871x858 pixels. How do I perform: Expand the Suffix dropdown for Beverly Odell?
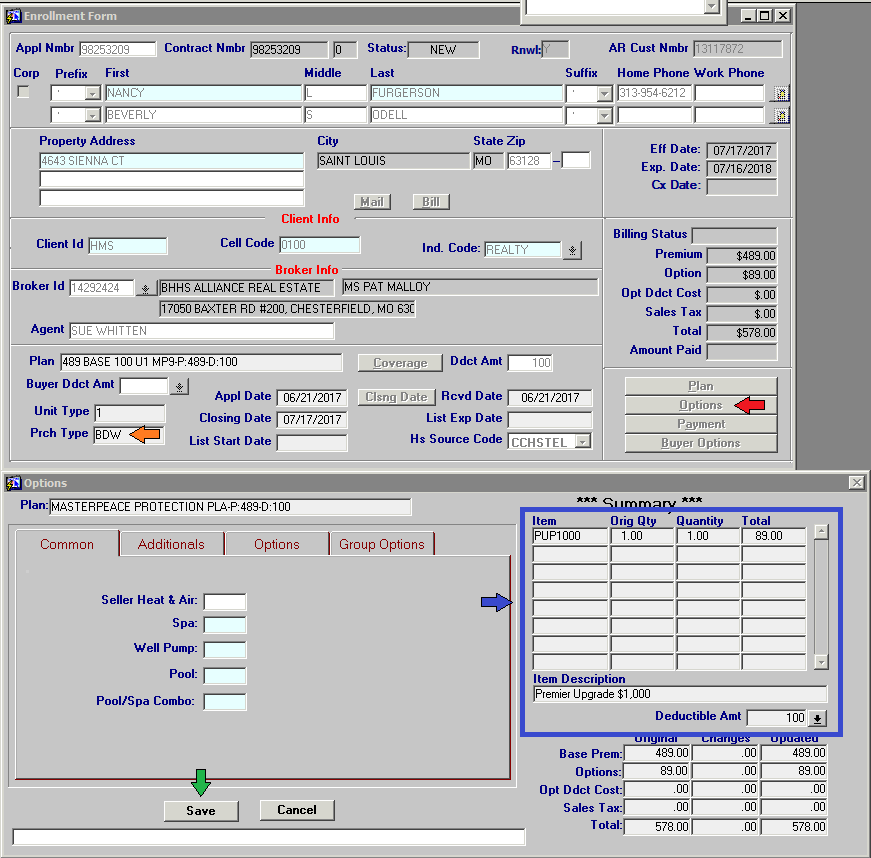(x=604, y=115)
